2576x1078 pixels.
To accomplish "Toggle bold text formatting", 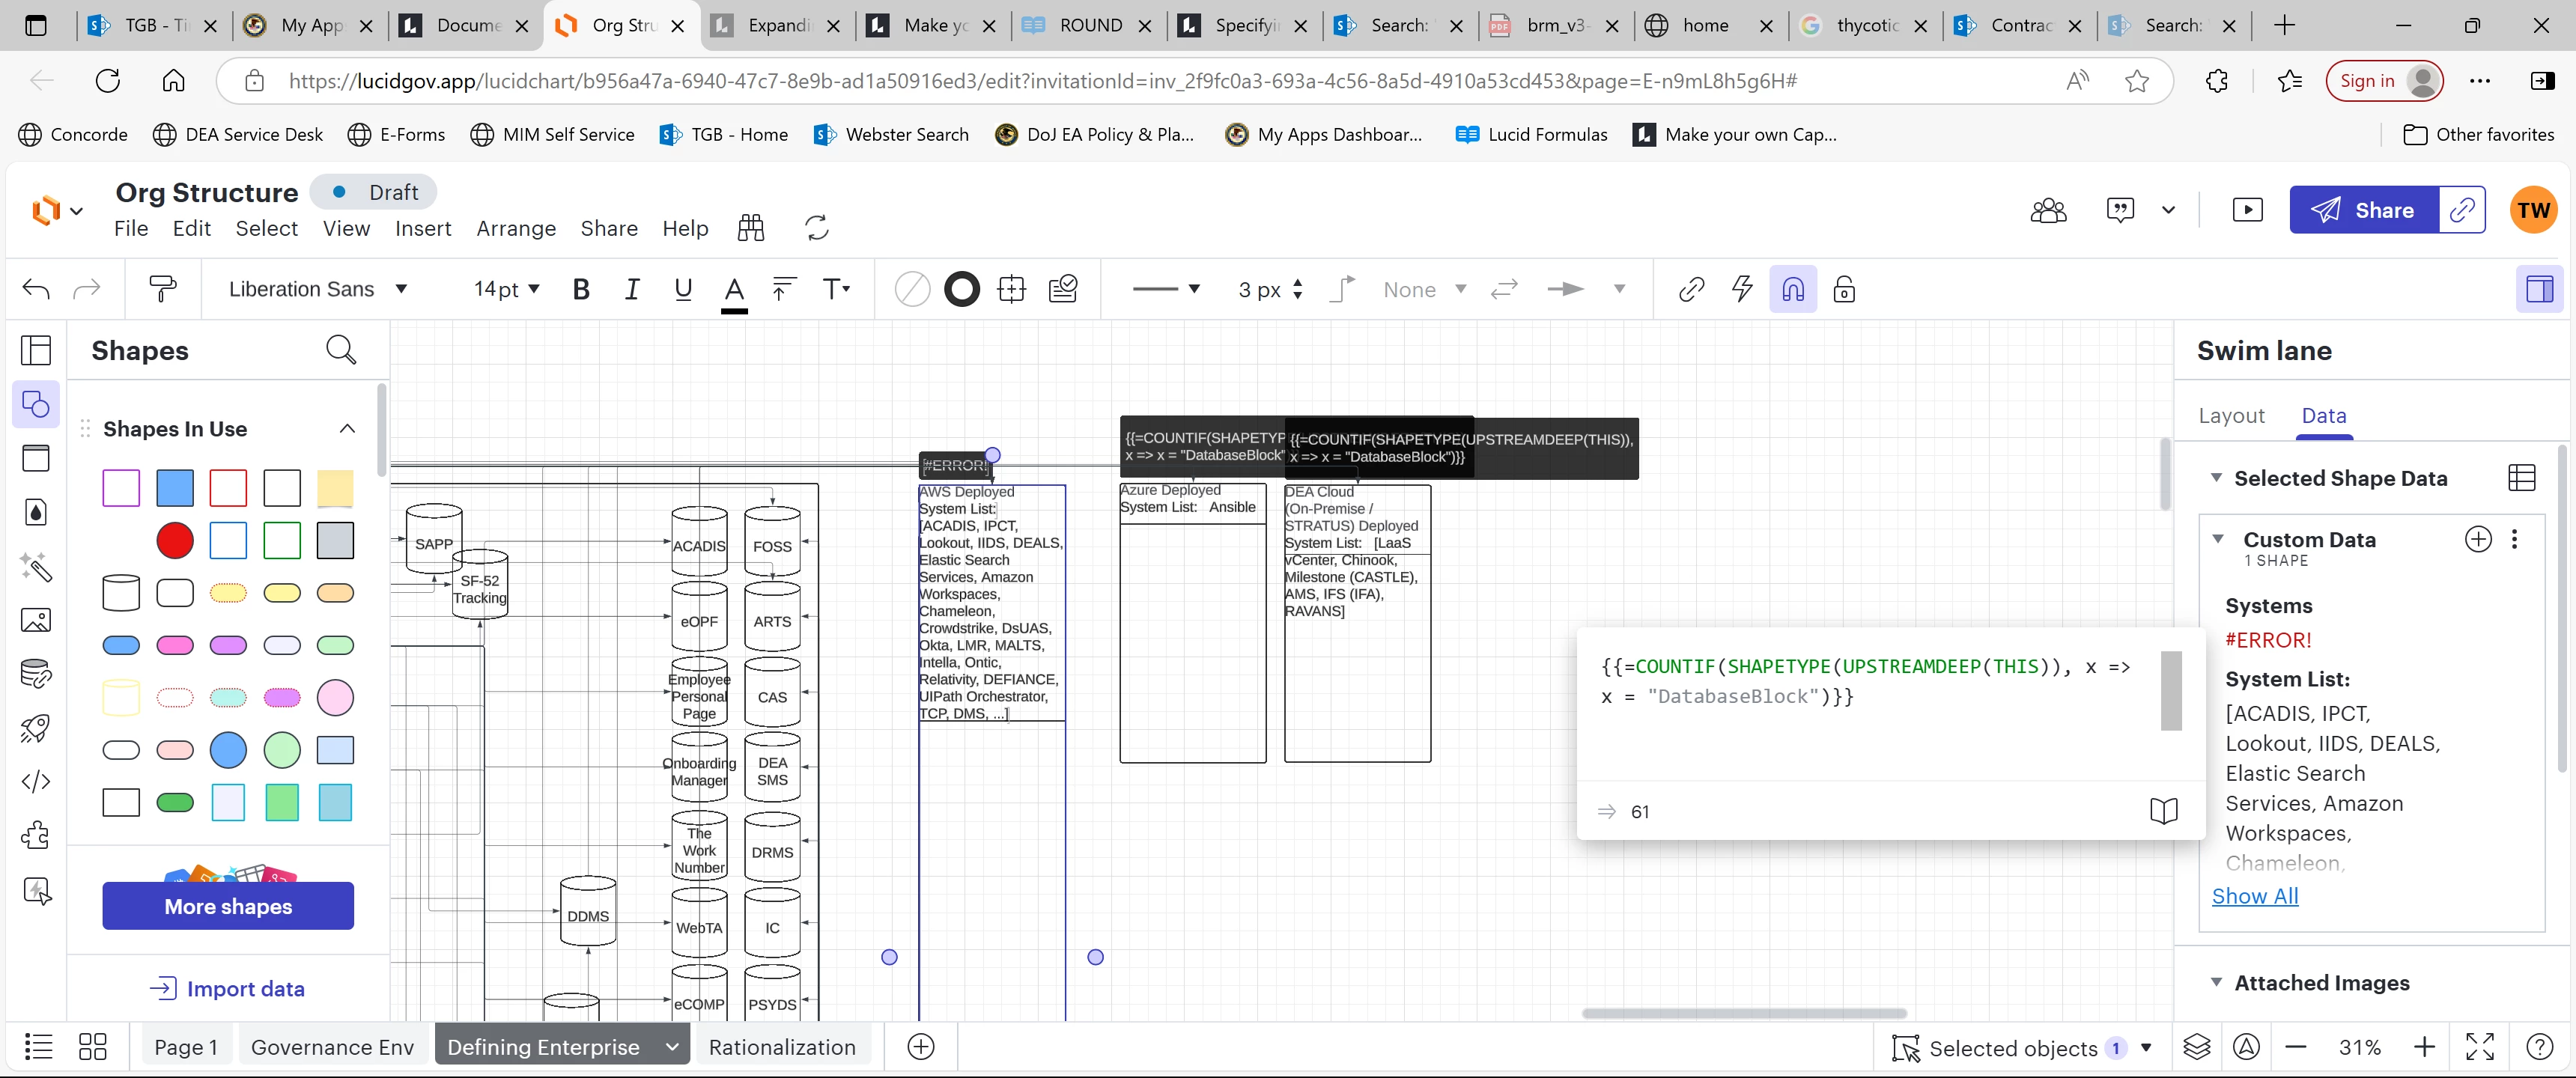I will (x=581, y=290).
